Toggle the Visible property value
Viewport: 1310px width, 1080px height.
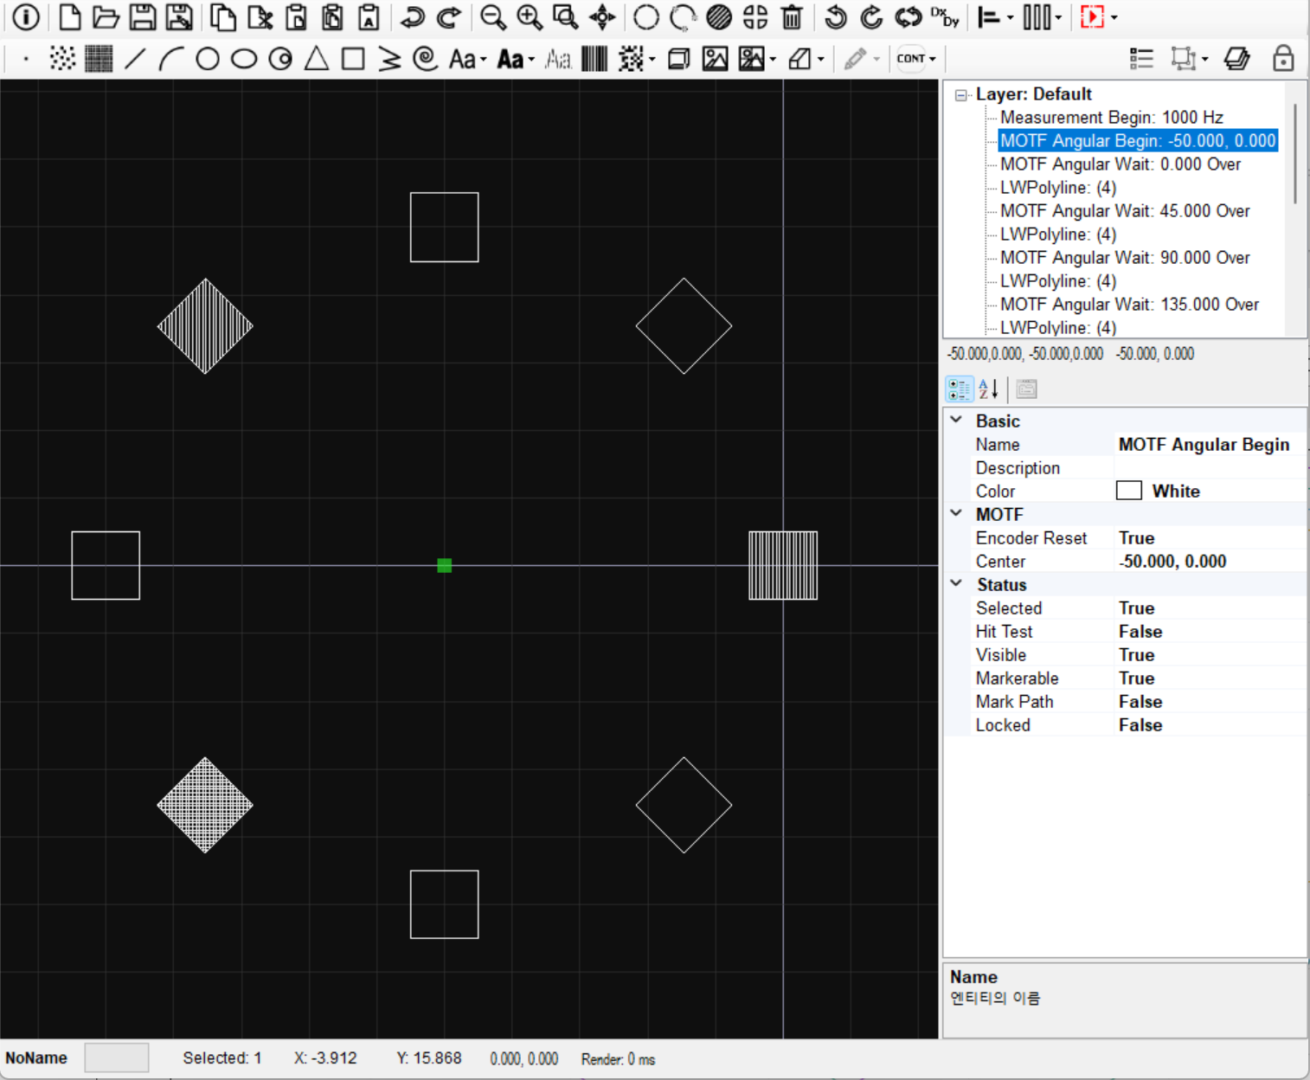coord(1136,655)
